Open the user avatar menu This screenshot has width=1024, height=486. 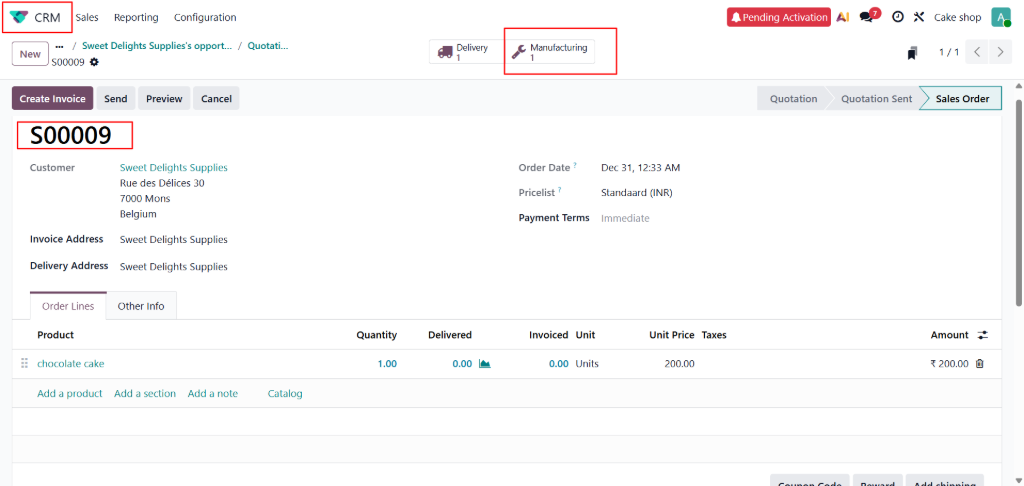point(1000,17)
